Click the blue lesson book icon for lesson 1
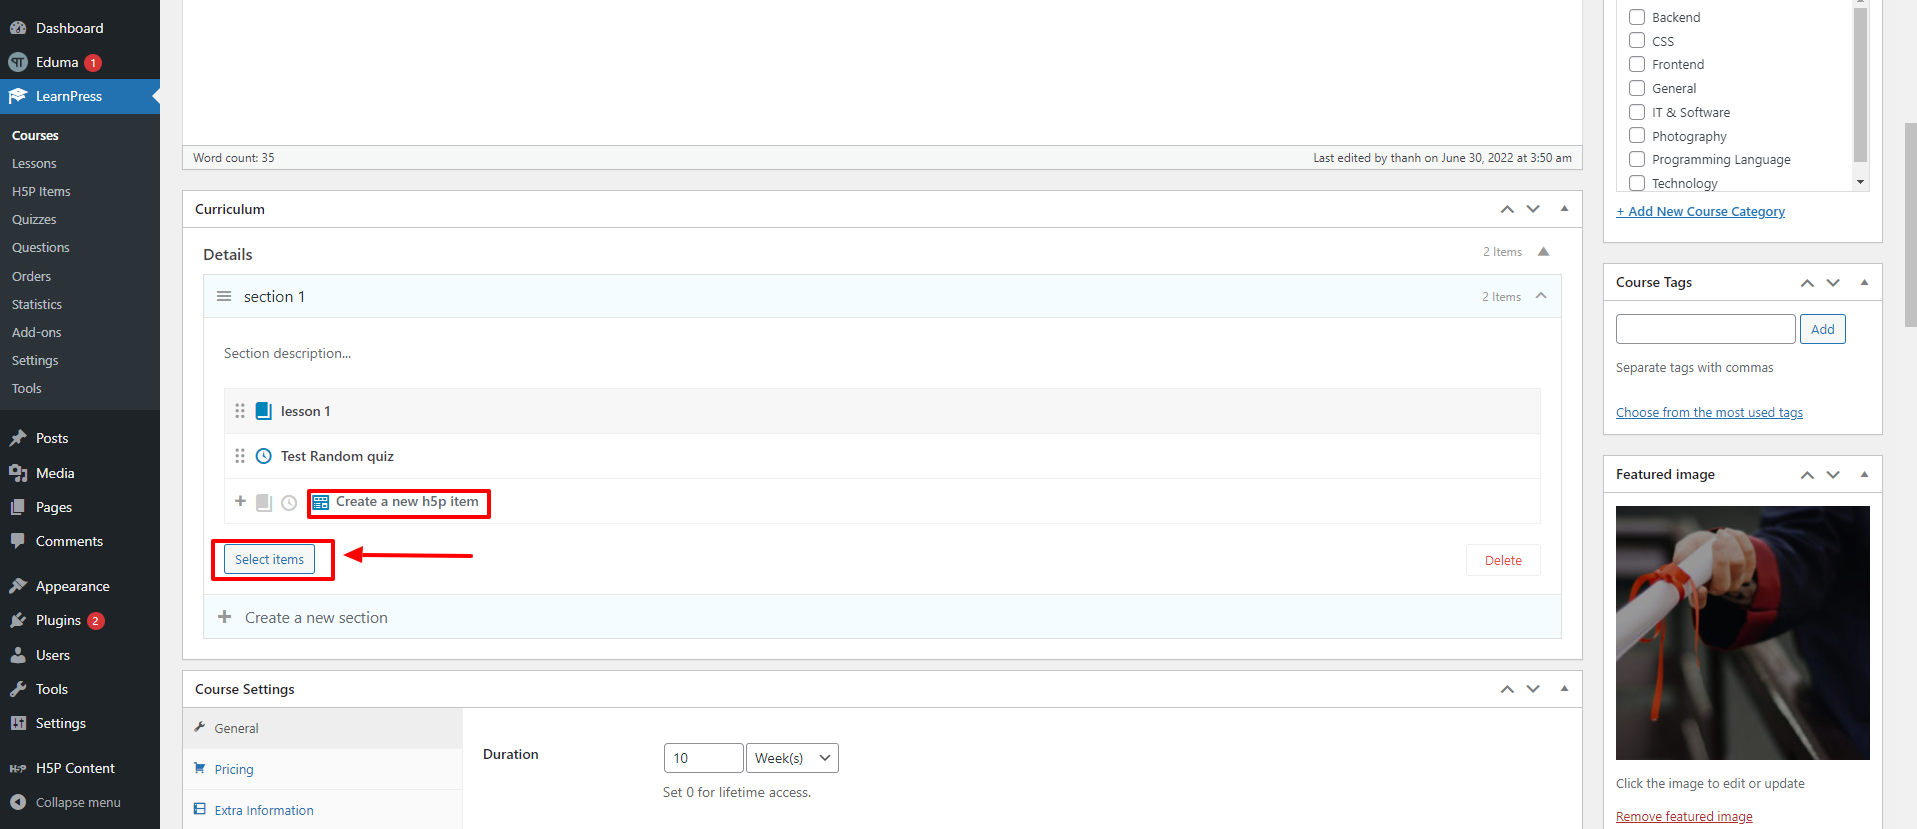The width and height of the screenshot is (1917, 829). click(264, 411)
